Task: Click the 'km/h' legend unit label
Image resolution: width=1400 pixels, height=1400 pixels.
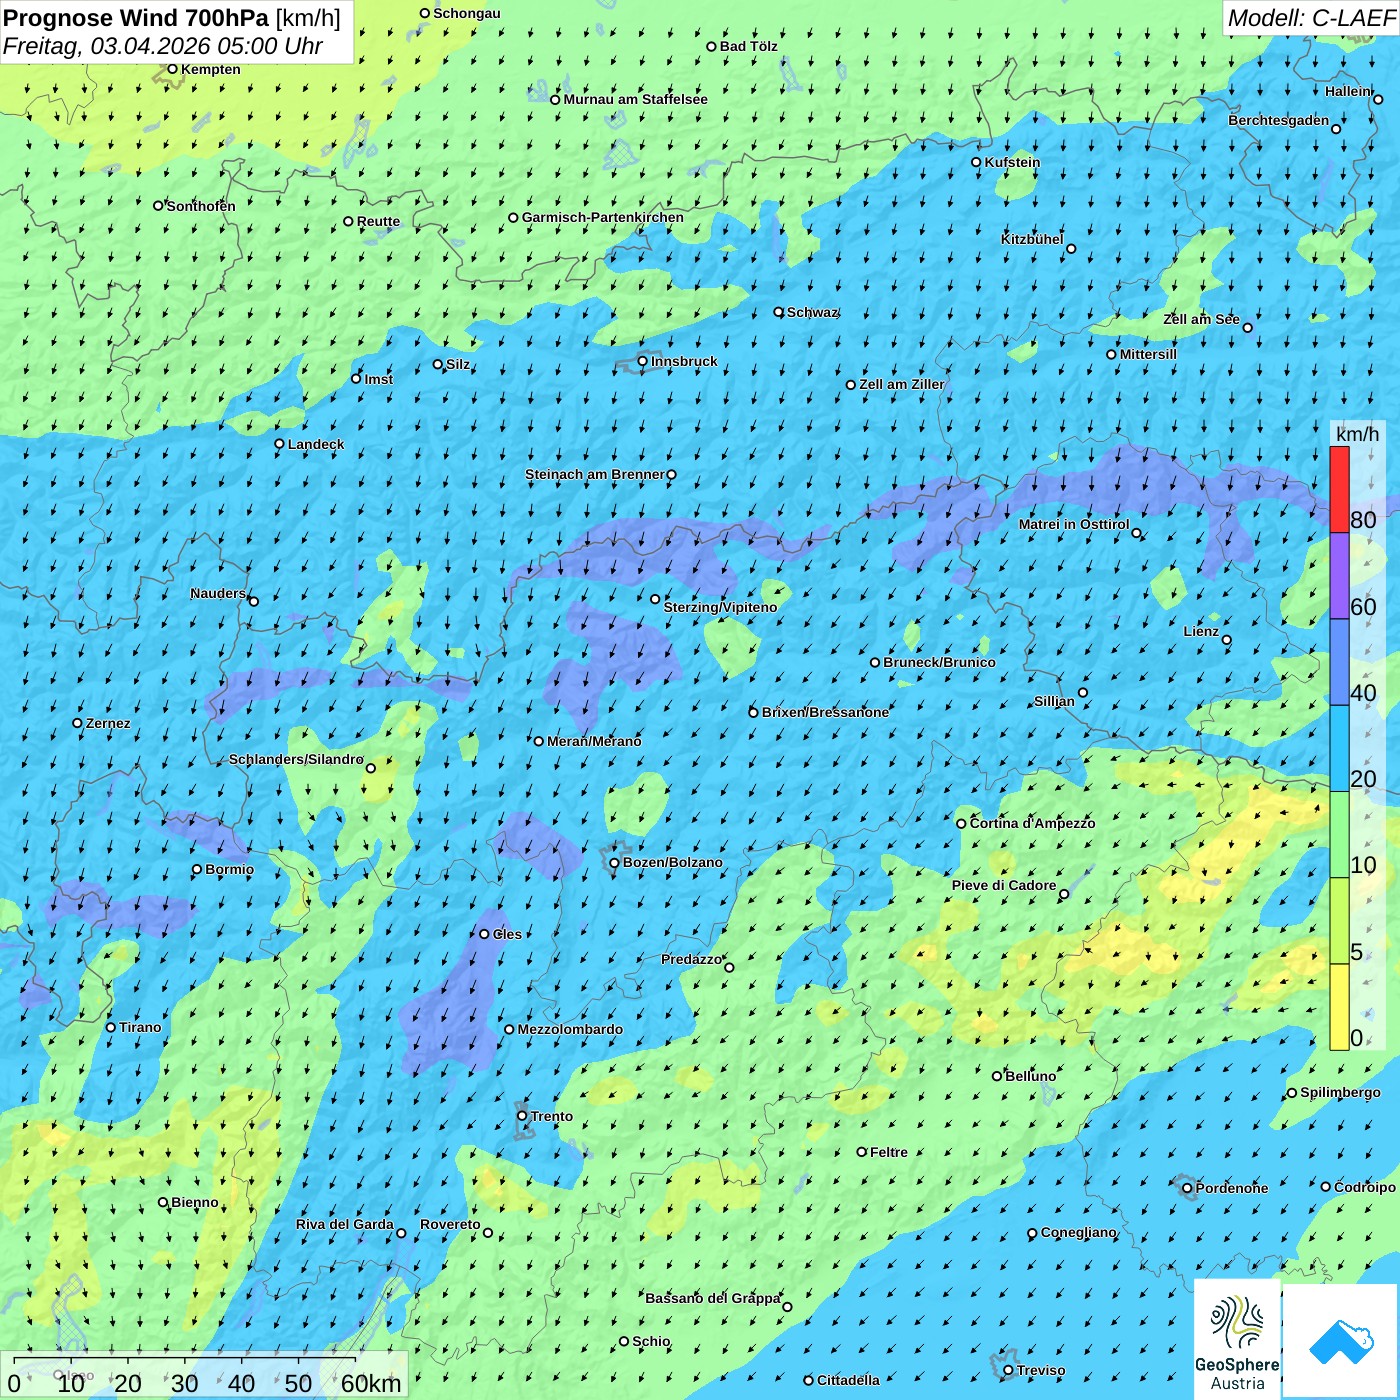Action: [x=1357, y=434]
